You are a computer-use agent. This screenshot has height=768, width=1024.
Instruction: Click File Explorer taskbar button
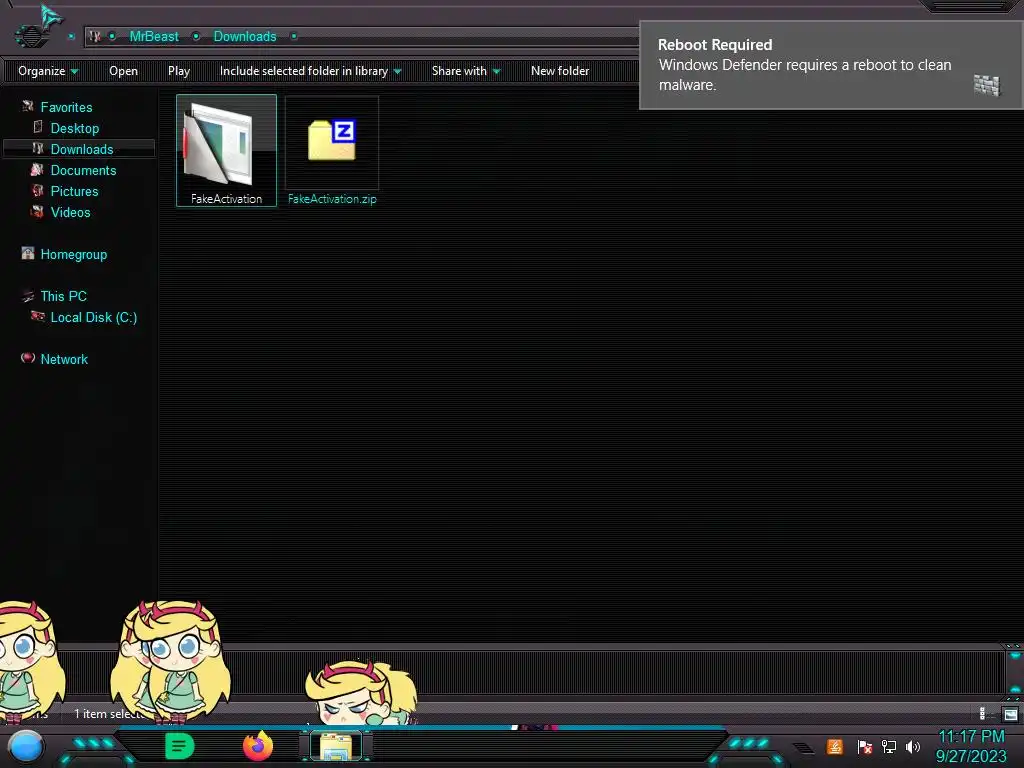click(336, 746)
